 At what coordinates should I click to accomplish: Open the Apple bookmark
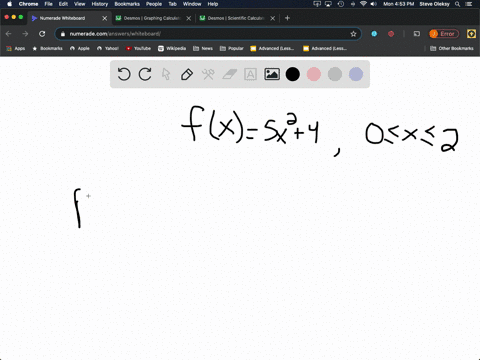[80, 48]
